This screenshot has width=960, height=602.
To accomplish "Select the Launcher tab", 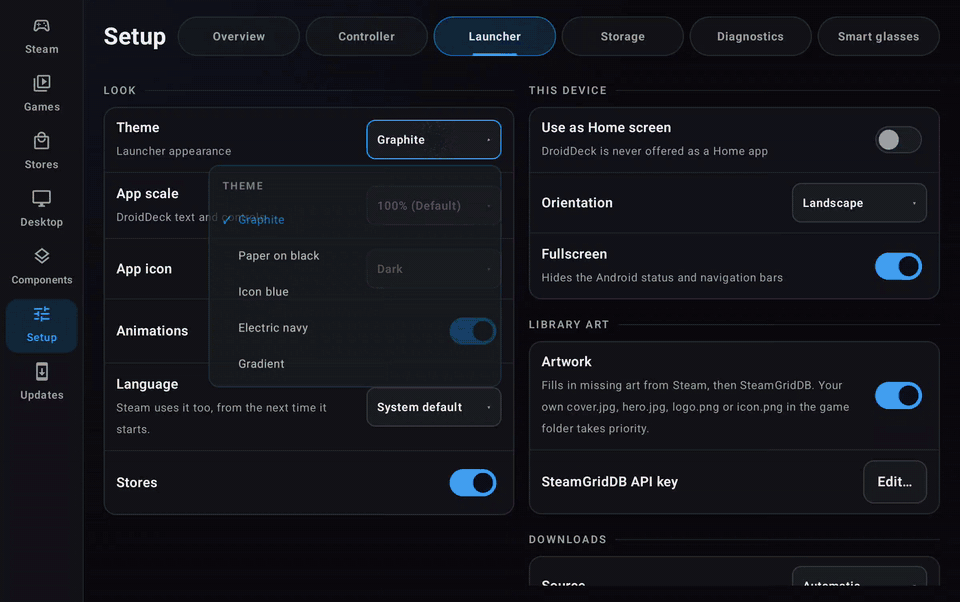I will pyautogui.click(x=495, y=36).
